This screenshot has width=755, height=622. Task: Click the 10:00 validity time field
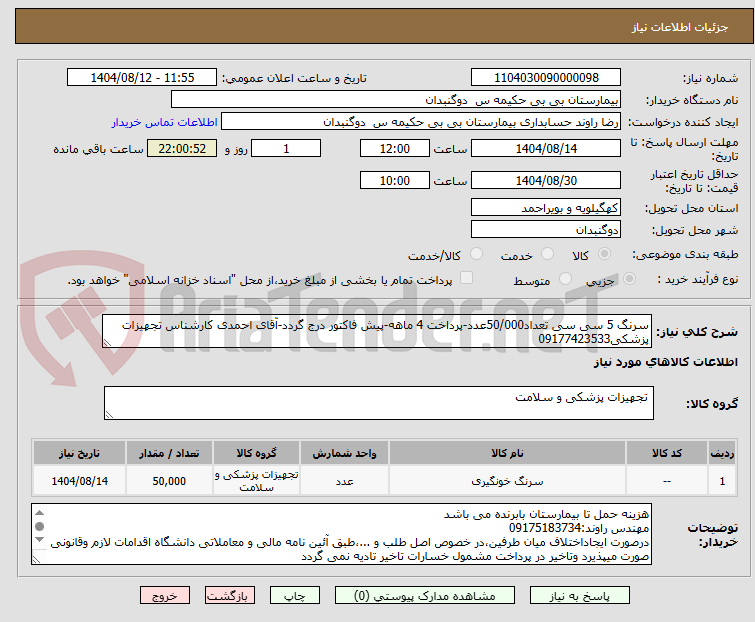[394, 181]
